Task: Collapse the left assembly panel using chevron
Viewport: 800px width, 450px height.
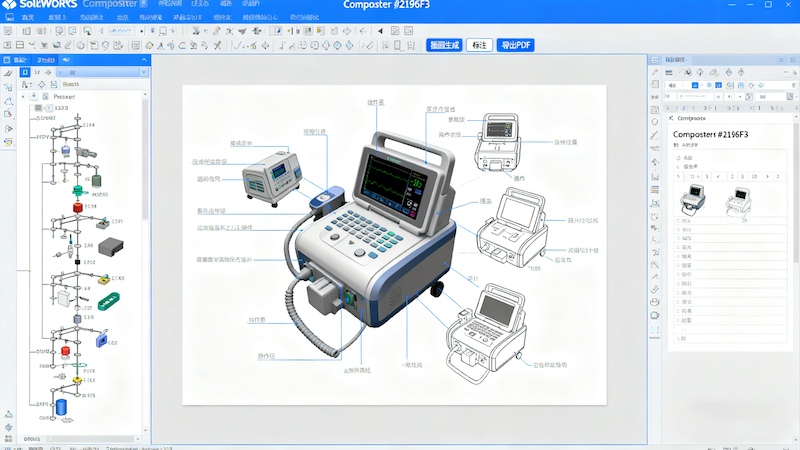Action: [144, 60]
